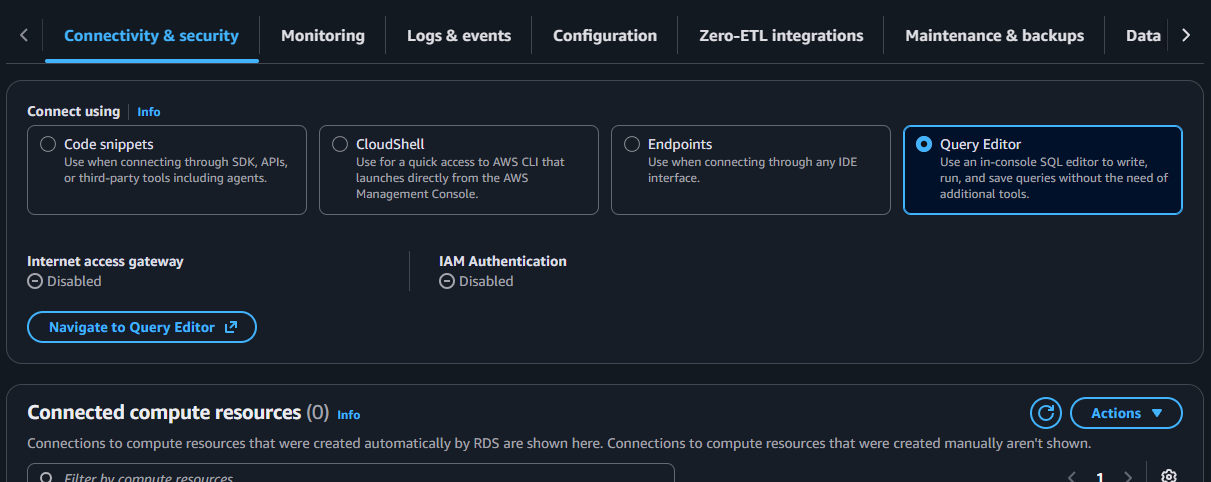Select the Query Editor radio option
The width and height of the screenshot is (1211, 482).
[x=924, y=144]
